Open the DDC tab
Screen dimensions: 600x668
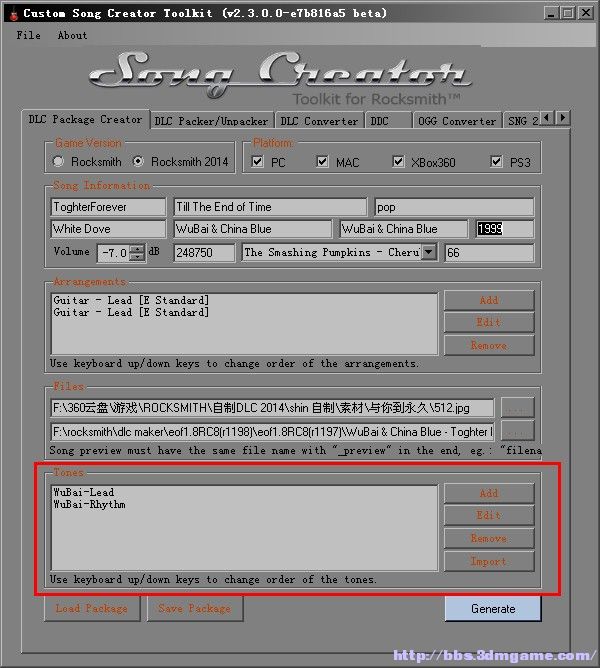(388, 121)
